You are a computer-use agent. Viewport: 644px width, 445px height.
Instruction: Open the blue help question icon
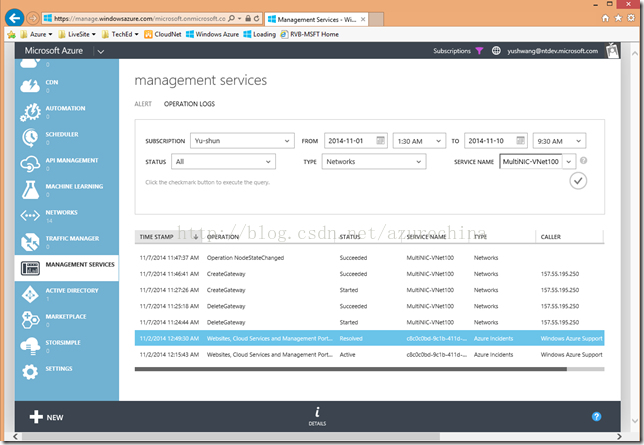596,417
